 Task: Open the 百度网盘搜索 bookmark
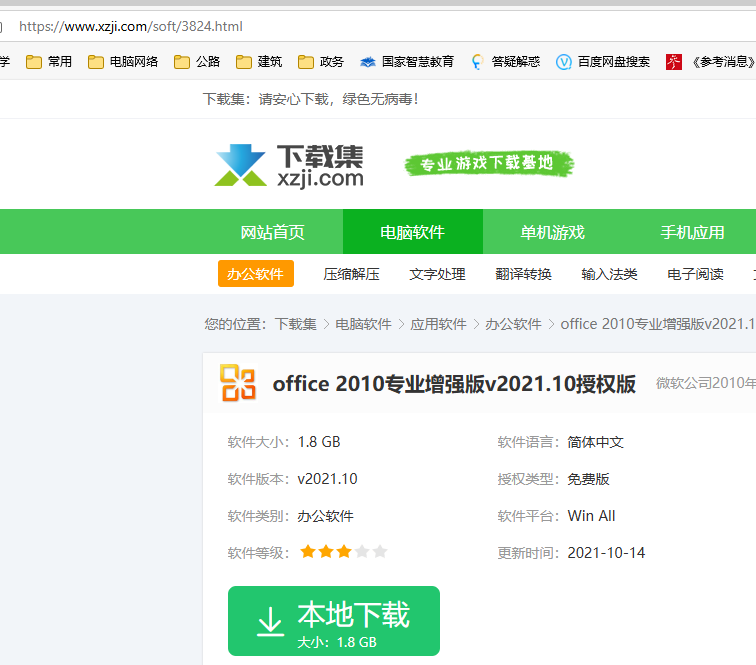pyautogui.click(x=603, y=62)
